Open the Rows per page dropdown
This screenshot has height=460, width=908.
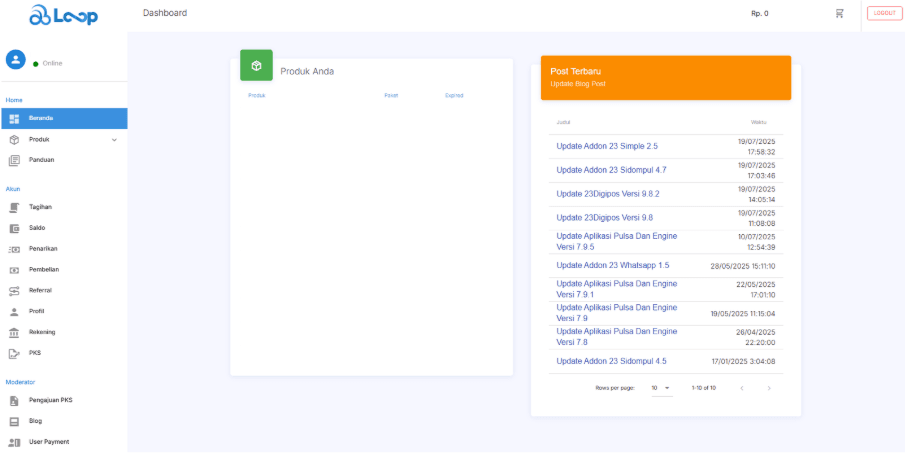coord(661,387)
